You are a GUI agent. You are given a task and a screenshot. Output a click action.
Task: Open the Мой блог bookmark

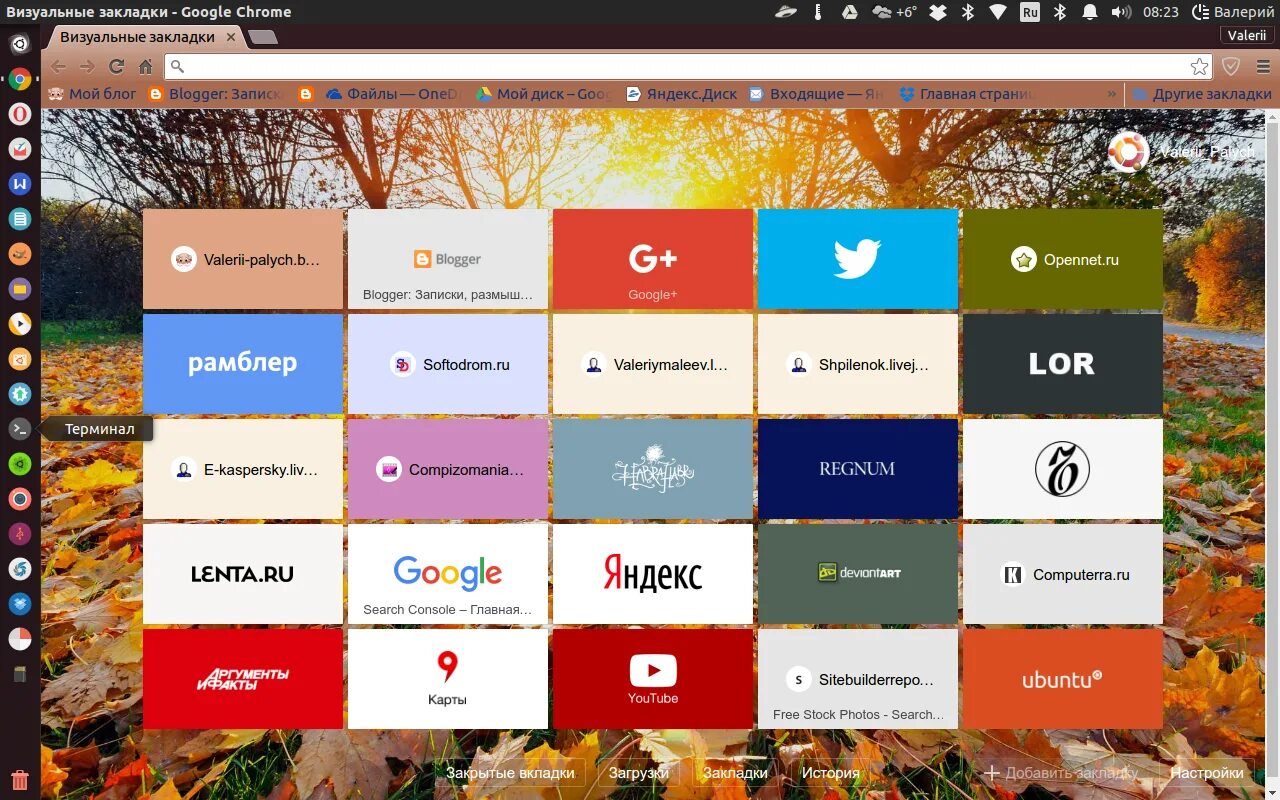[92, 94]
